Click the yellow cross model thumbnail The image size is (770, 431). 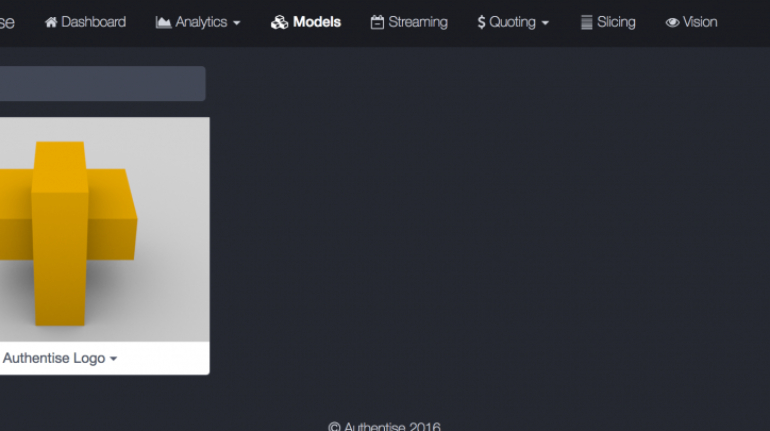105,229
